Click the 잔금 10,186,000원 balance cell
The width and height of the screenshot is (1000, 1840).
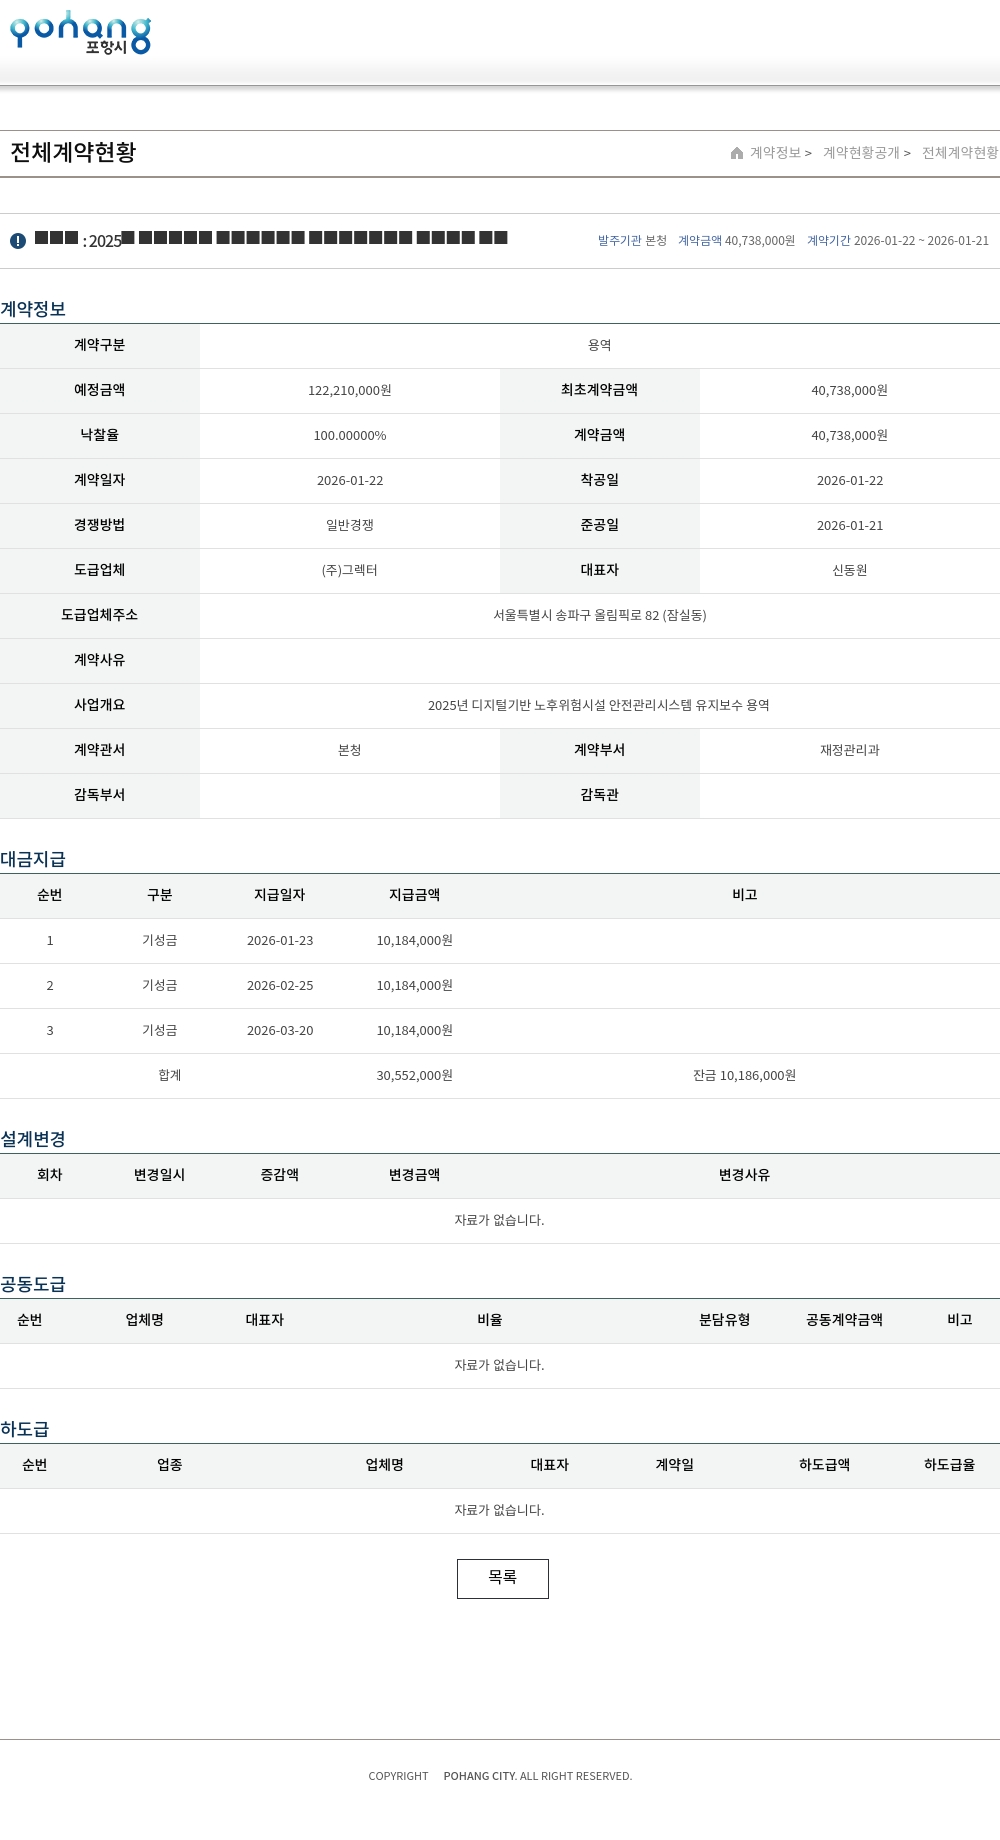[x=744, y=1075]
